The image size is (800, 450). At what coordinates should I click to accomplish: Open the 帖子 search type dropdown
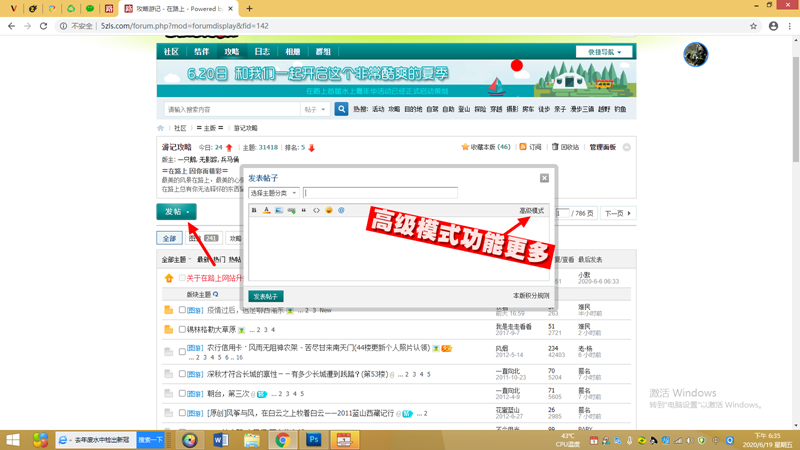315,109
